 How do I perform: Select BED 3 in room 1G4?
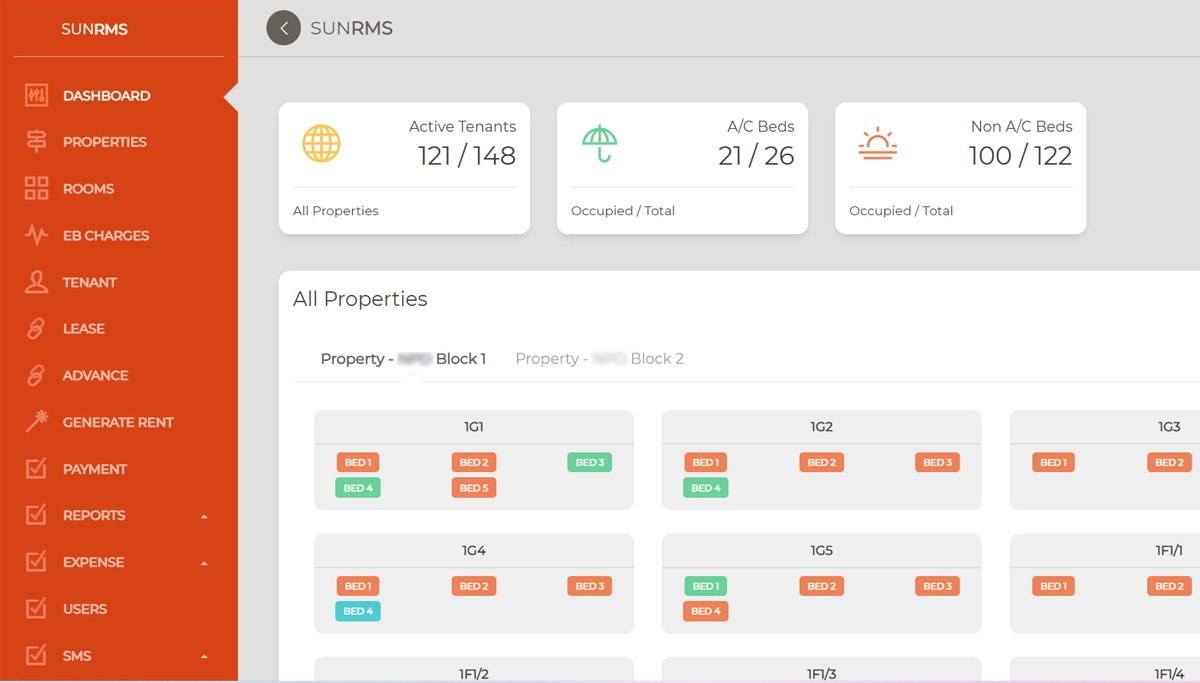[590, 586]
